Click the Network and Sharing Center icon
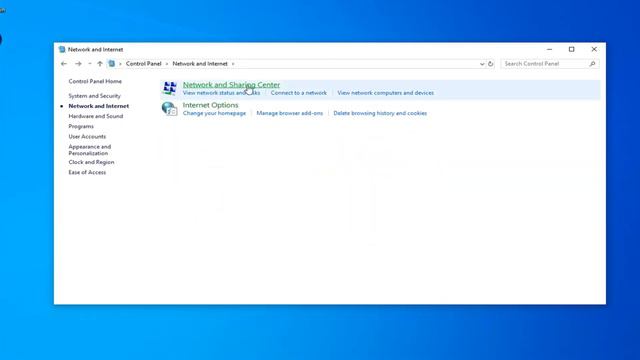 pyautogui.click(x=169, y=88)
